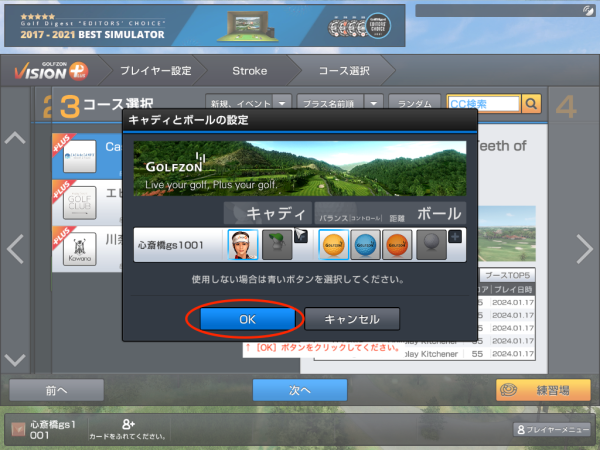Go to プレイヤー設定 step
Image resolution: width=600 pixels, height=450 pixels.
click(156, 71)
